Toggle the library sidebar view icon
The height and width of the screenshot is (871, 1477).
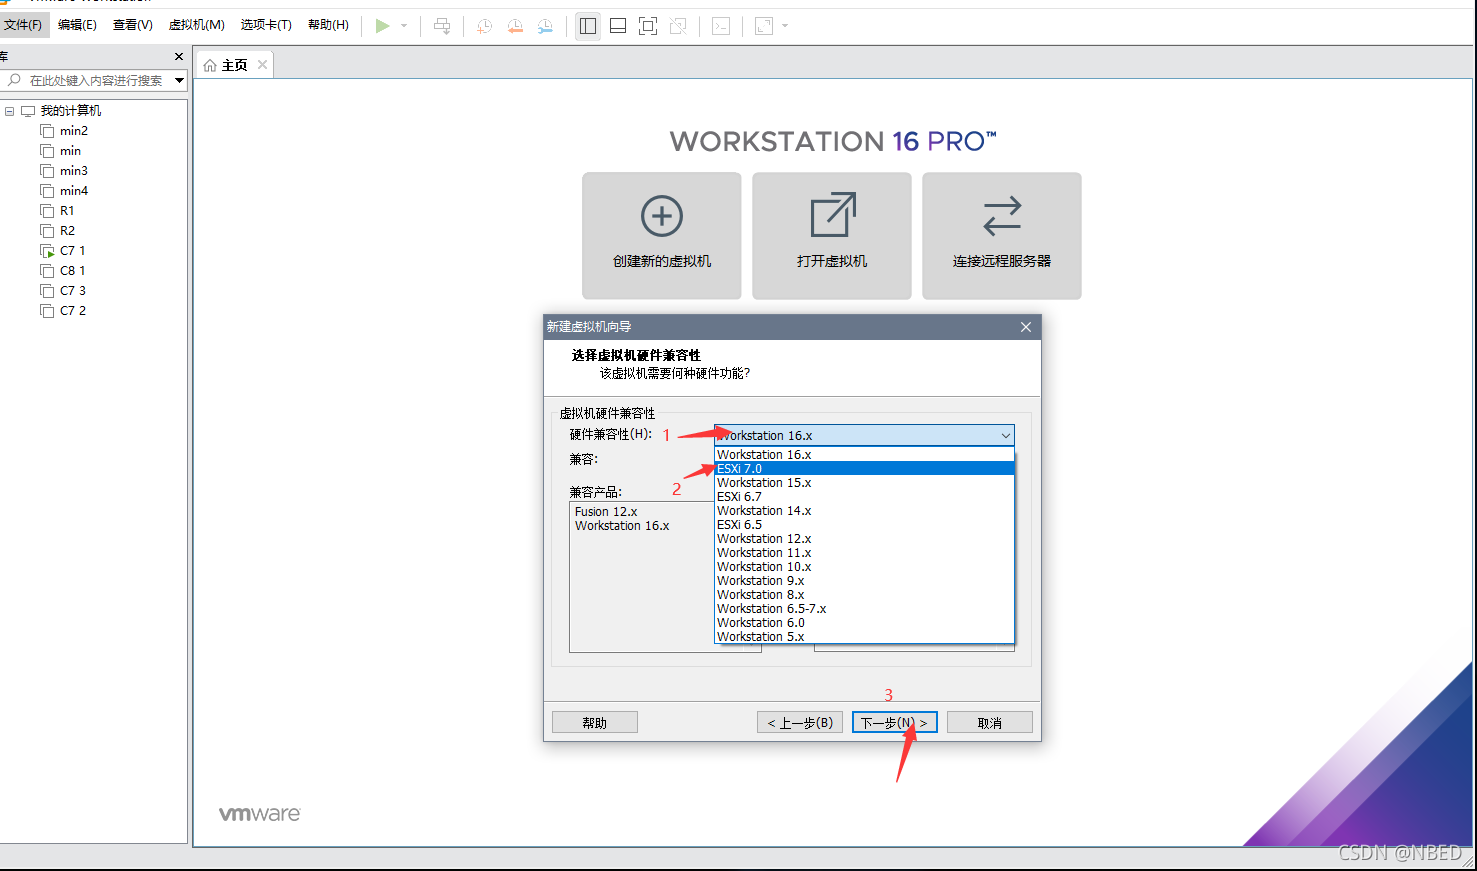pyautogui.click(x=588, y=26)
